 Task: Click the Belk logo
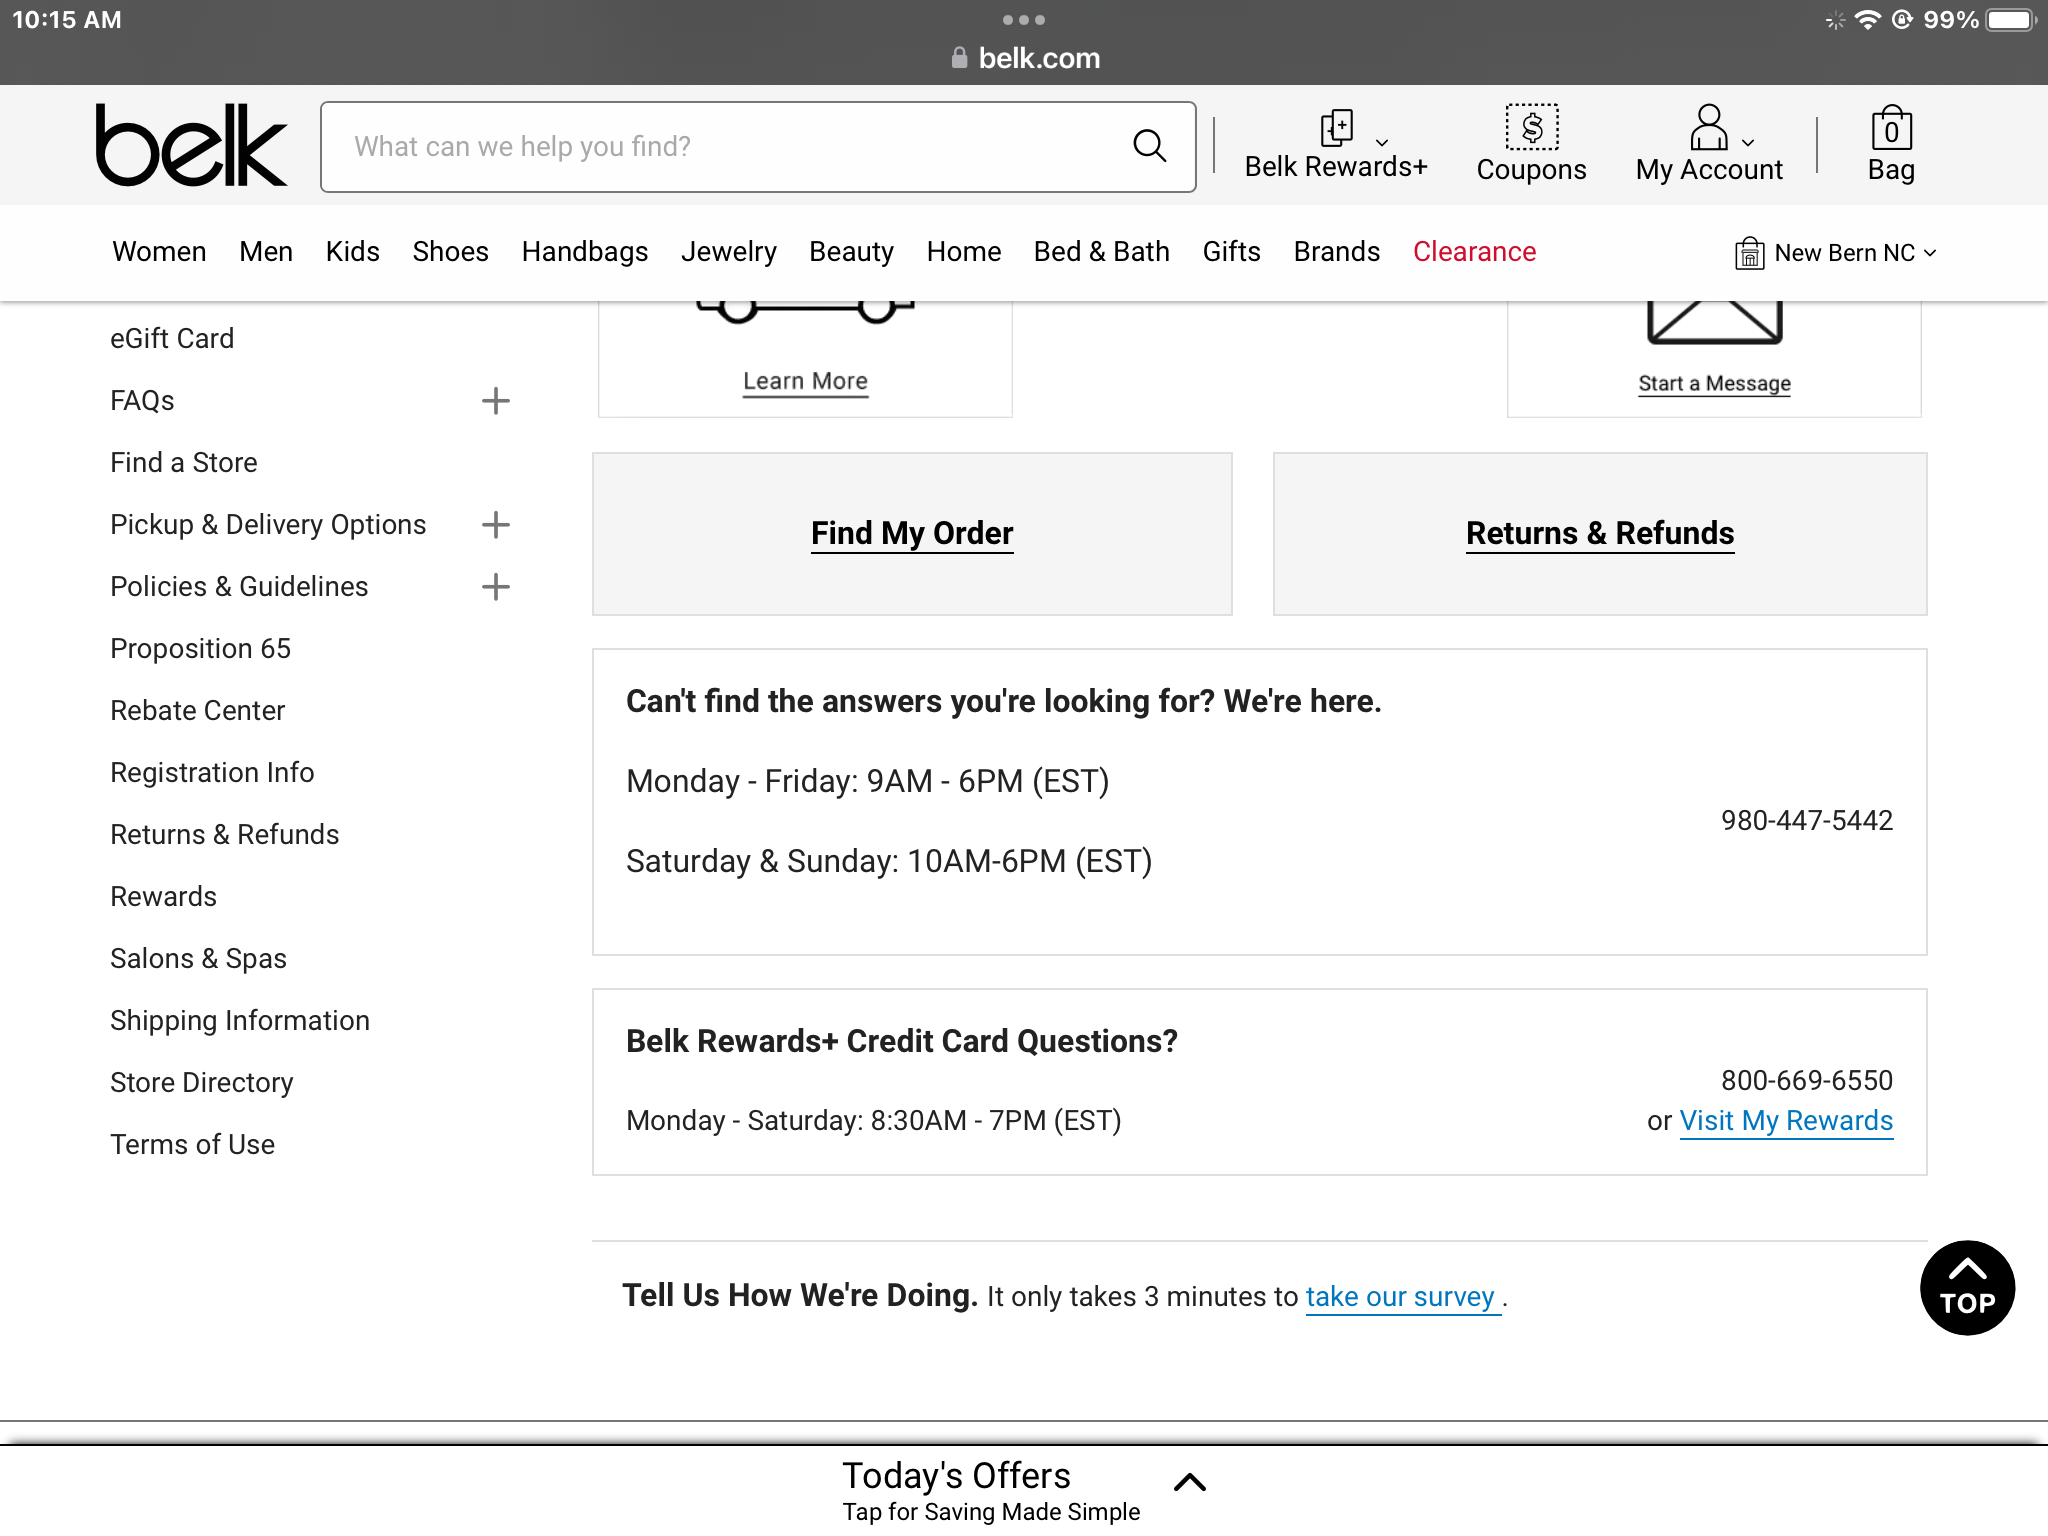point(191,146)
